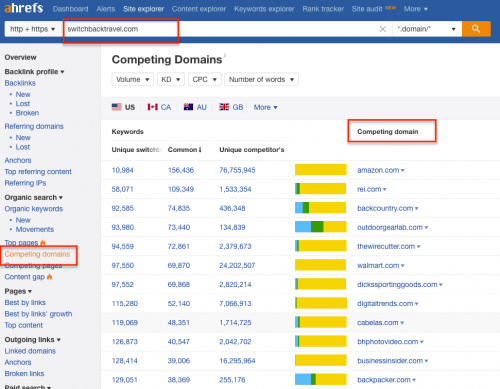
Task: Click the amazon.com competing domain link
Action: (378, 170)
